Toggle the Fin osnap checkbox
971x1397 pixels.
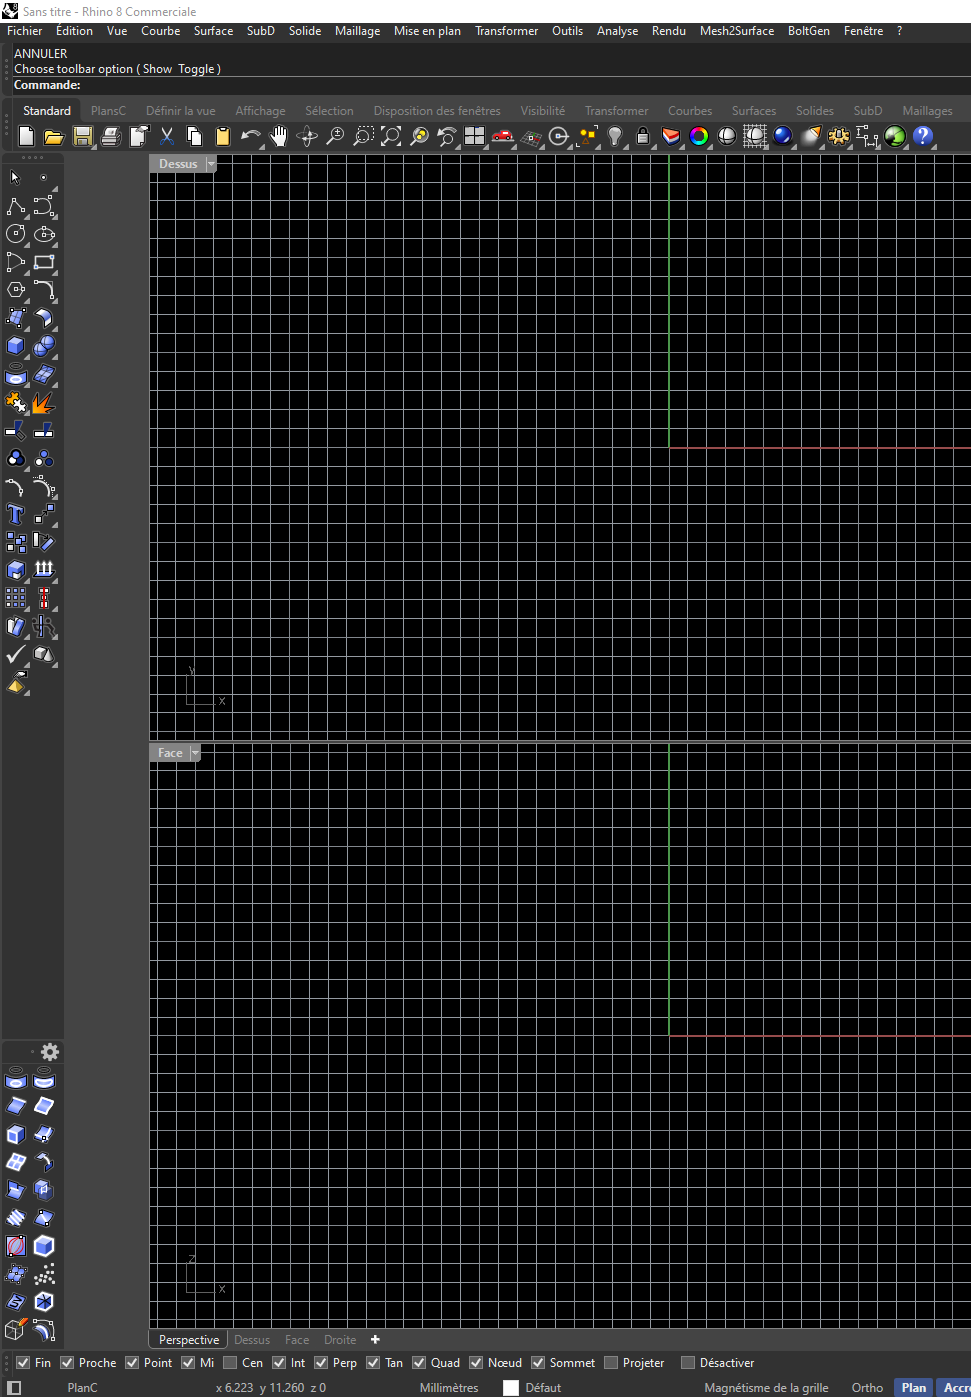pyautogui.click(x=23, y=1363)
